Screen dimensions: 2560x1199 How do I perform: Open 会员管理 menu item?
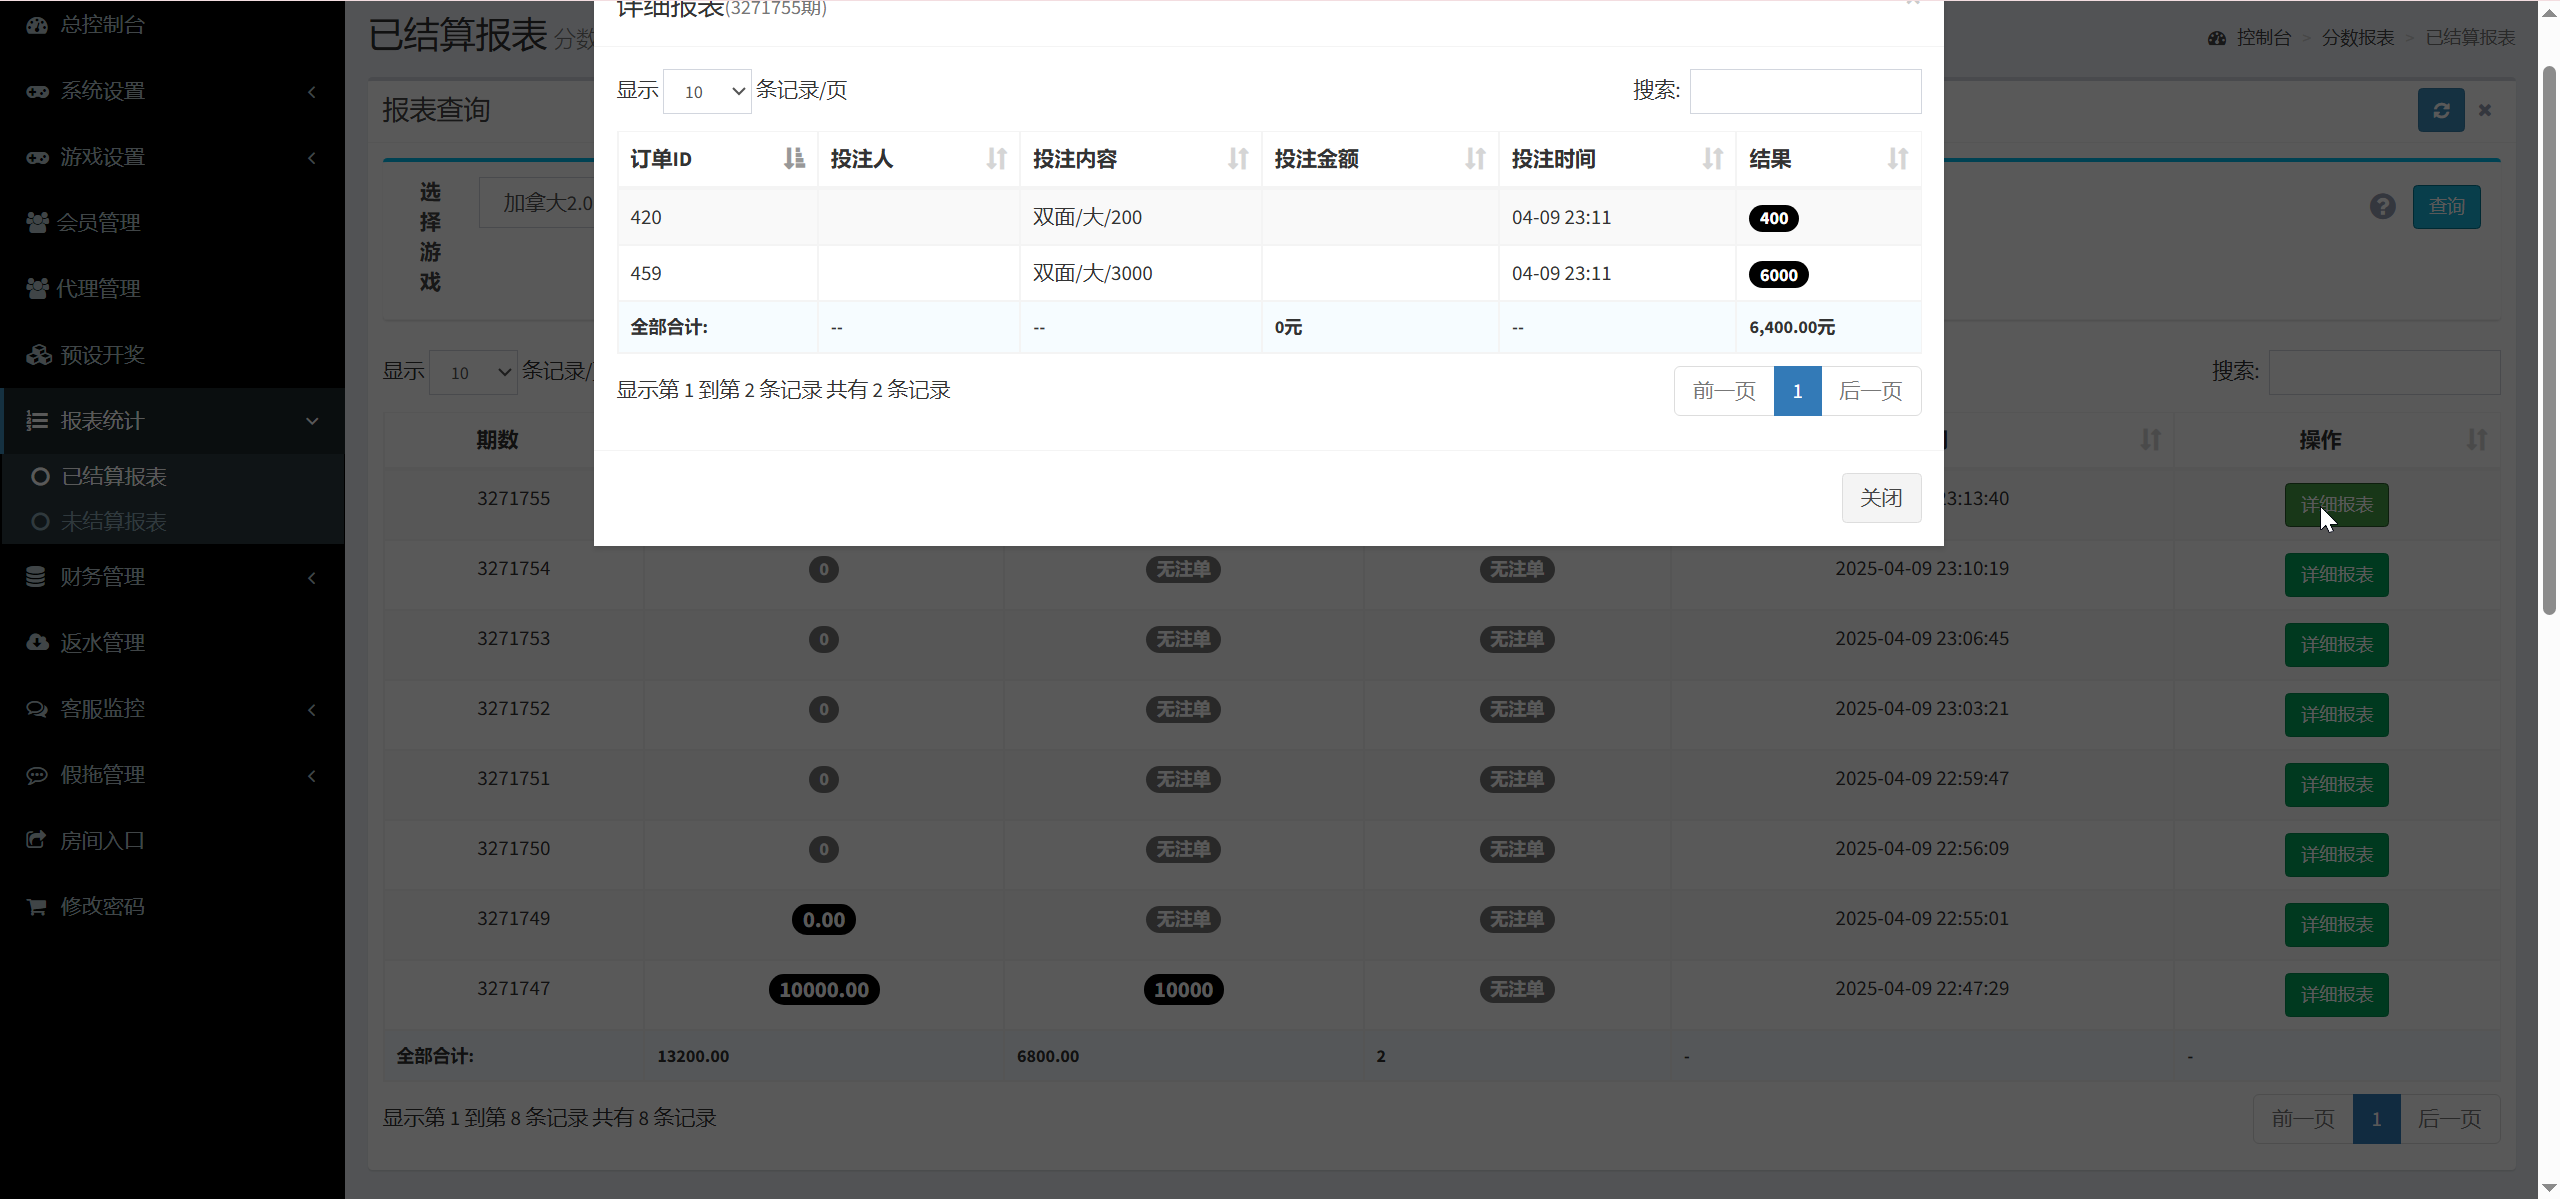(x=98, y=223)
